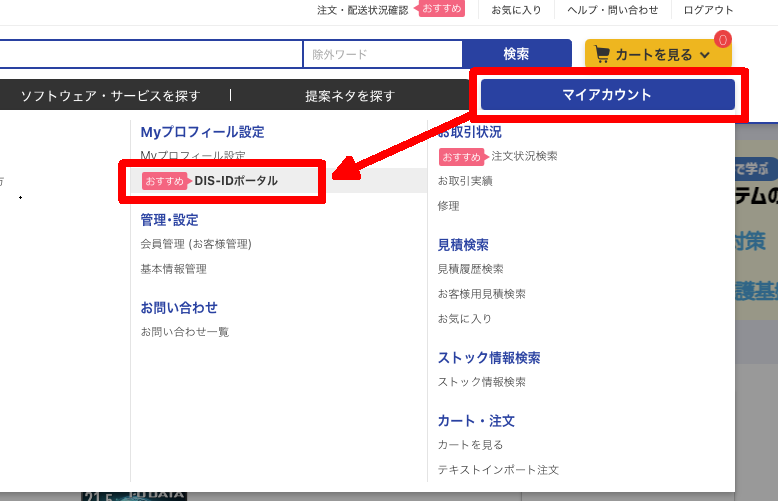Open 基本情報管理
The height and width of the screenshot is (501, 778).
point(174,269)
